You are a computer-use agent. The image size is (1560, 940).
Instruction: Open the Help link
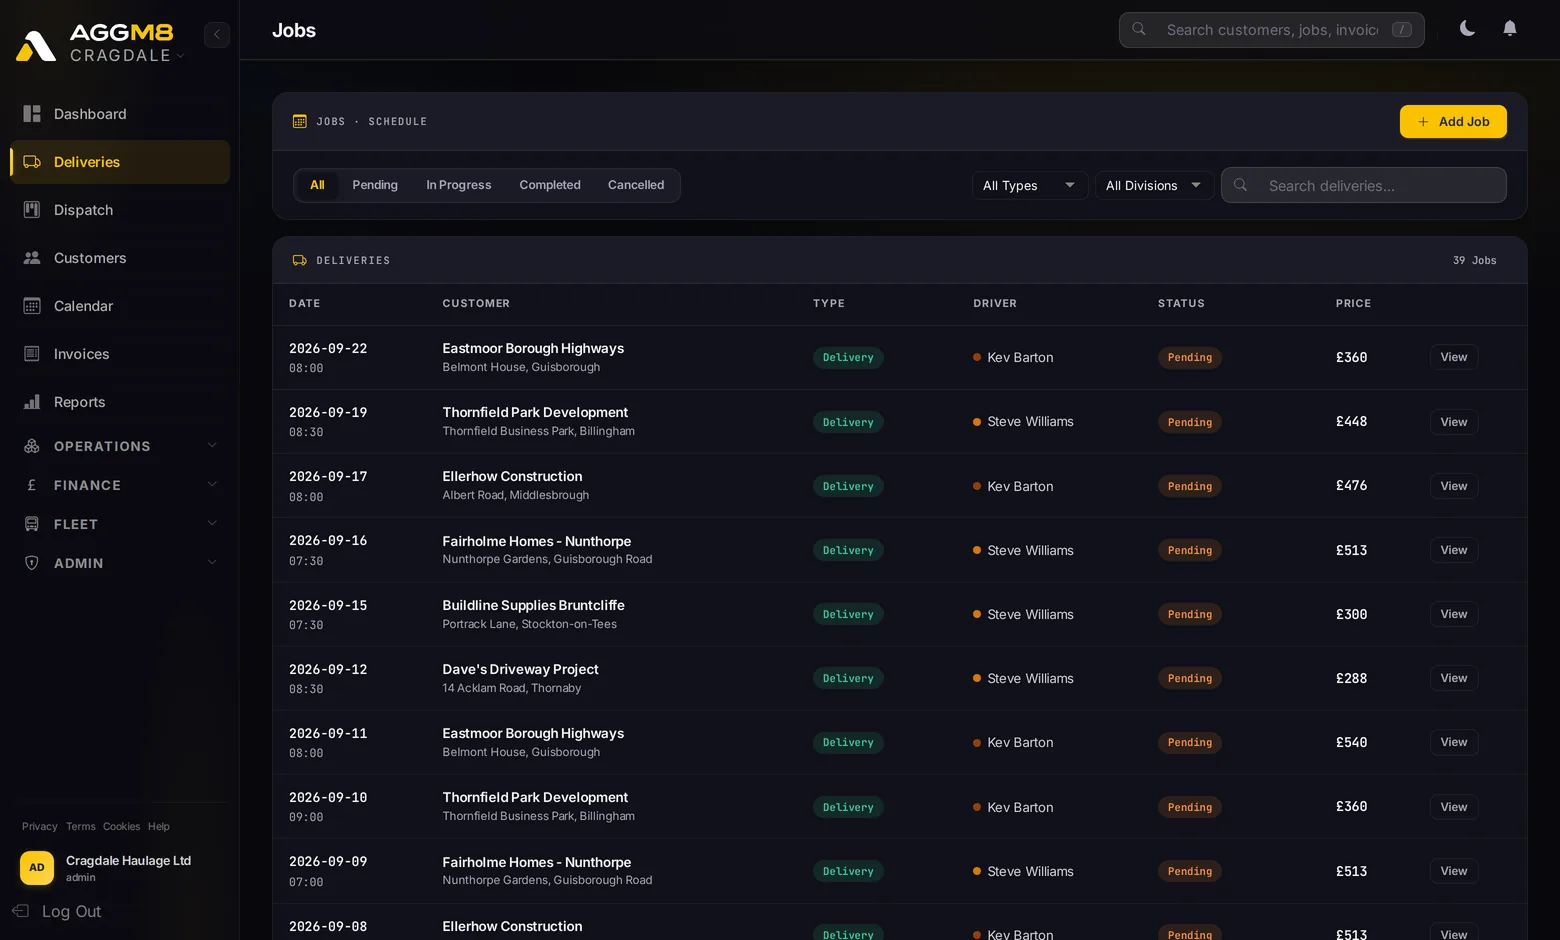[x=159, y=826]
